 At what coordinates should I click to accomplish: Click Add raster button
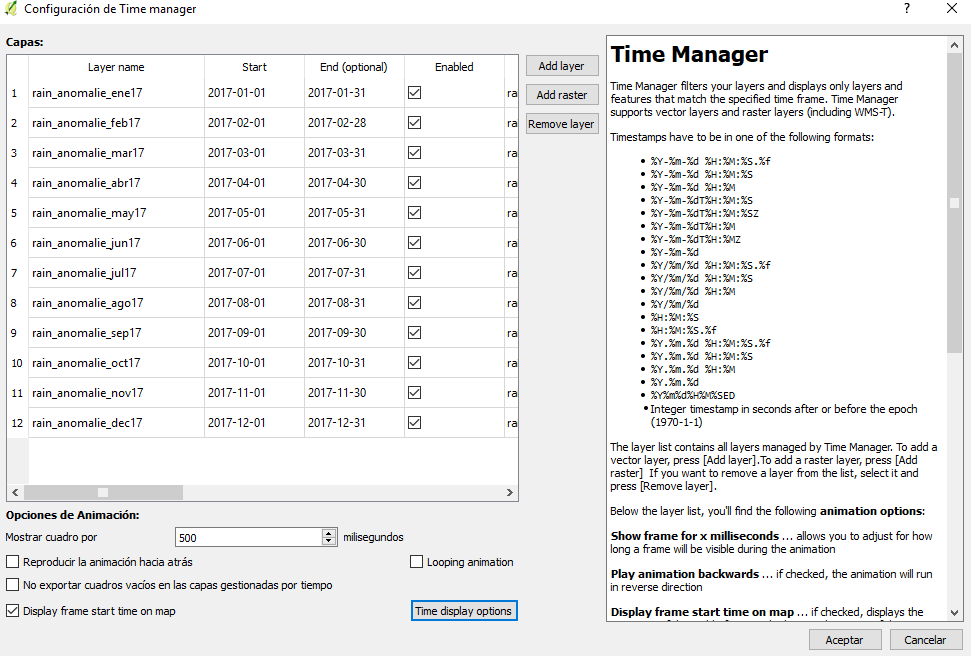pos(562,95)
